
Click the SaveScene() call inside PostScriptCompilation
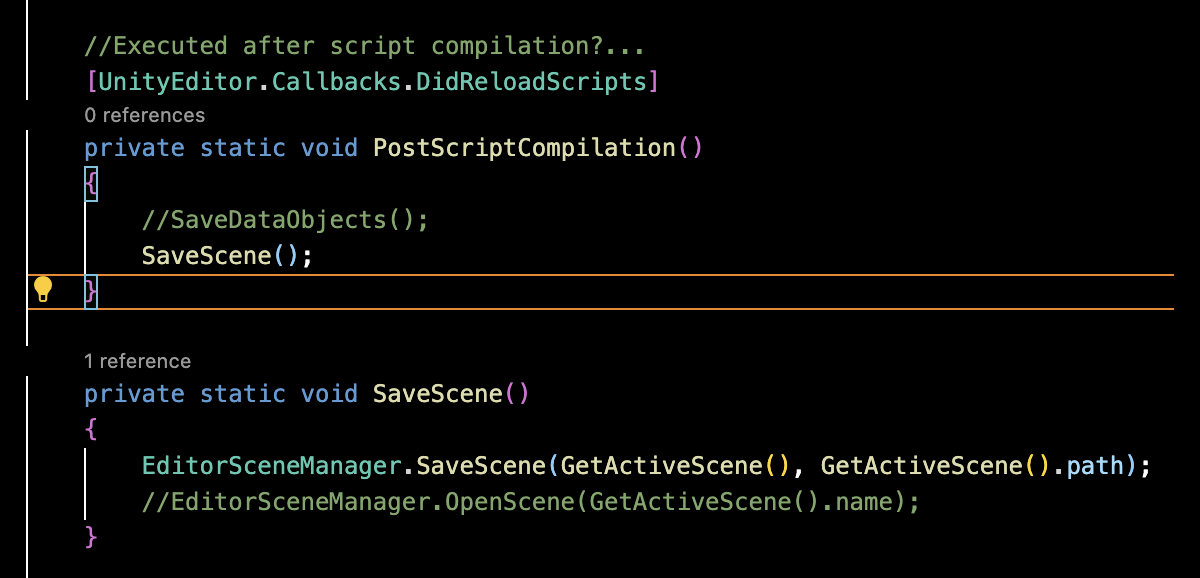(x=206, y=256)
